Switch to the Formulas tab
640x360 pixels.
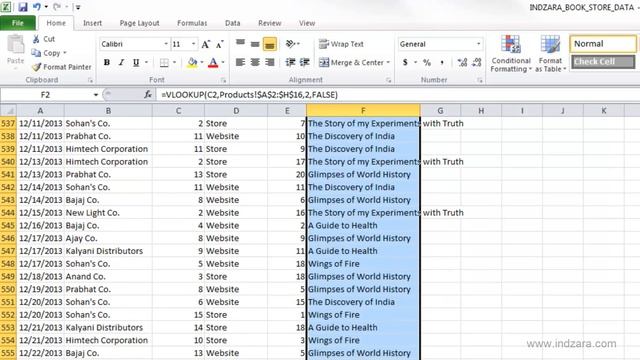192,23
